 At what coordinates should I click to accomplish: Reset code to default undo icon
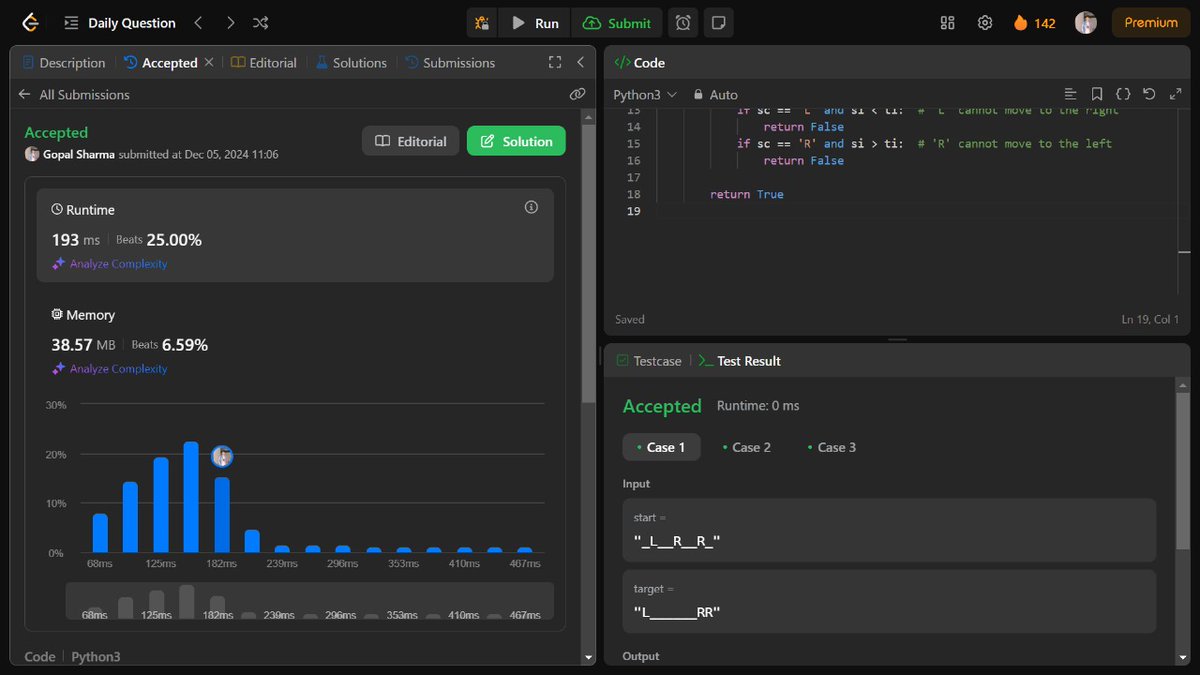coord(1149,94)
